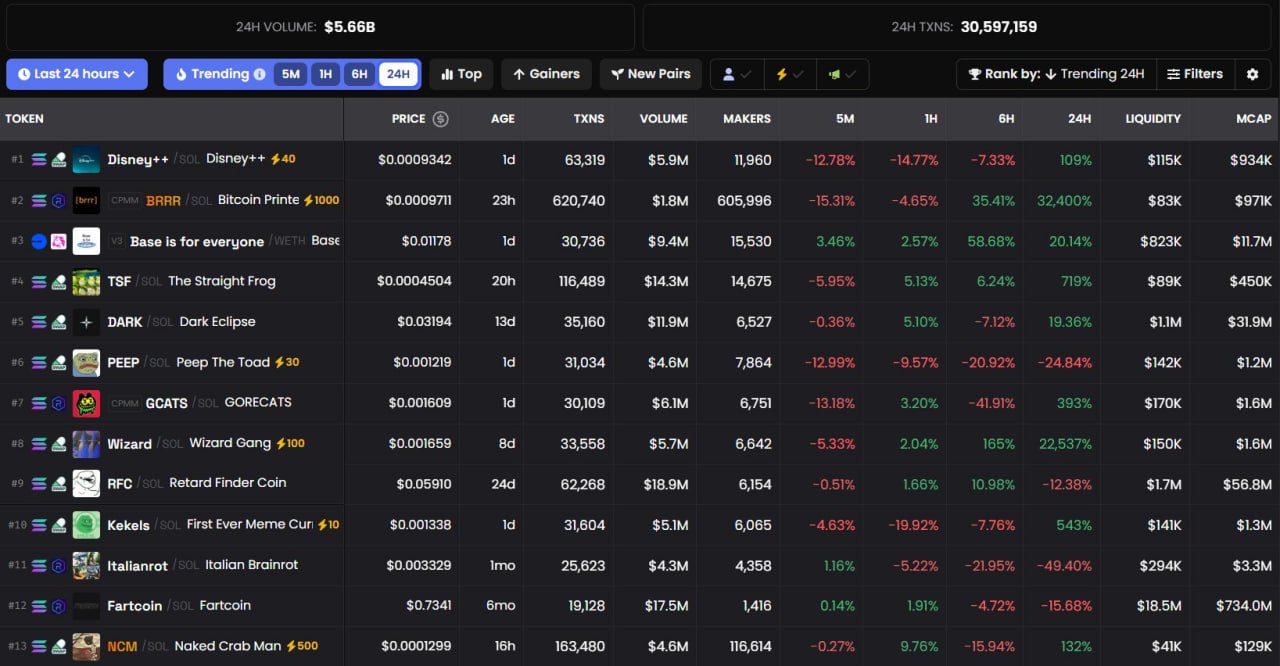Viewport: 1280px width, 666px height.
Task: Select the 5M trending timeframe
Action: (x=291, y=74)
